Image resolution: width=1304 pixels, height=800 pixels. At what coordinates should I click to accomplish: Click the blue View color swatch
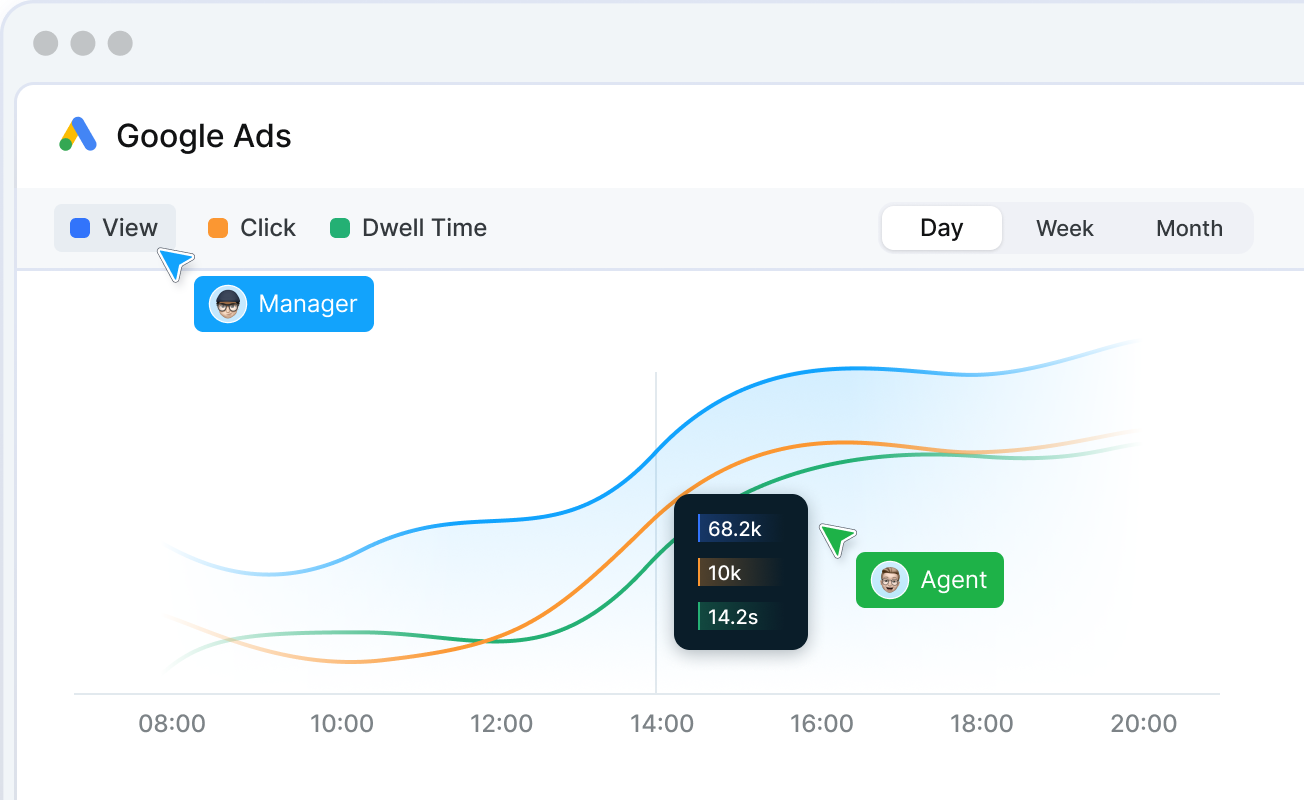point(80,228)
